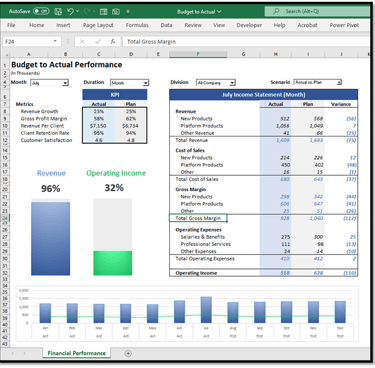
Task: Click the Cancel X icon in formula bar
Action: point(82,42)
